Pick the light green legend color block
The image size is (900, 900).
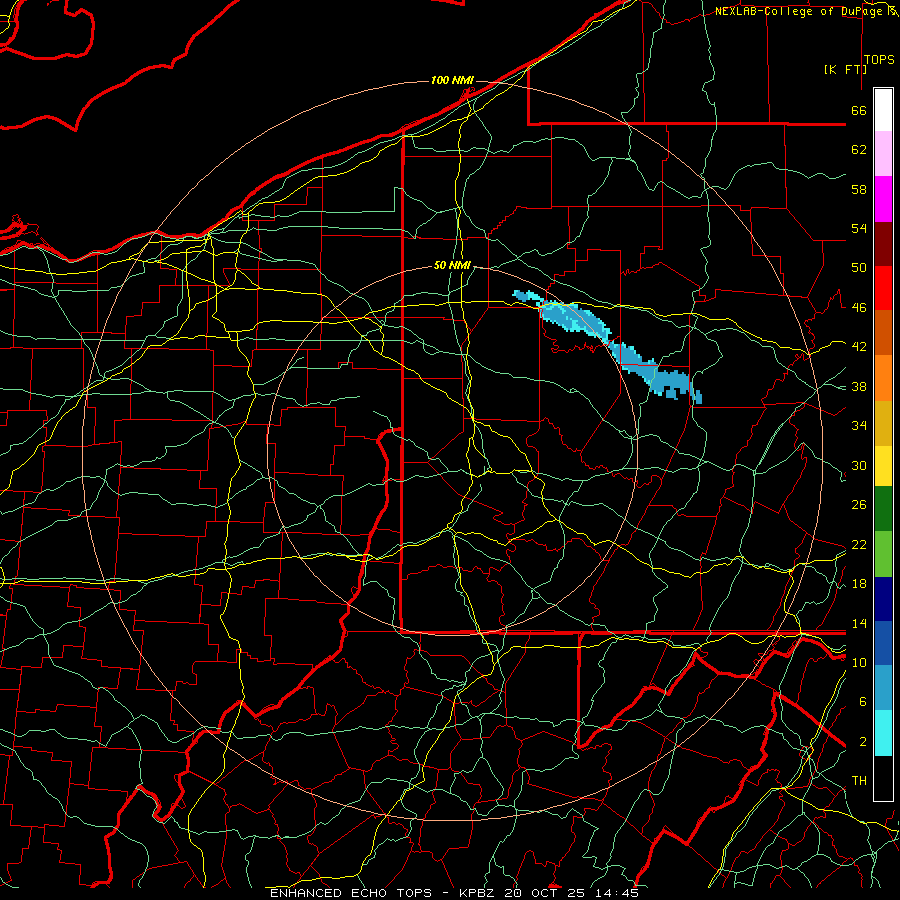[883, 554]
